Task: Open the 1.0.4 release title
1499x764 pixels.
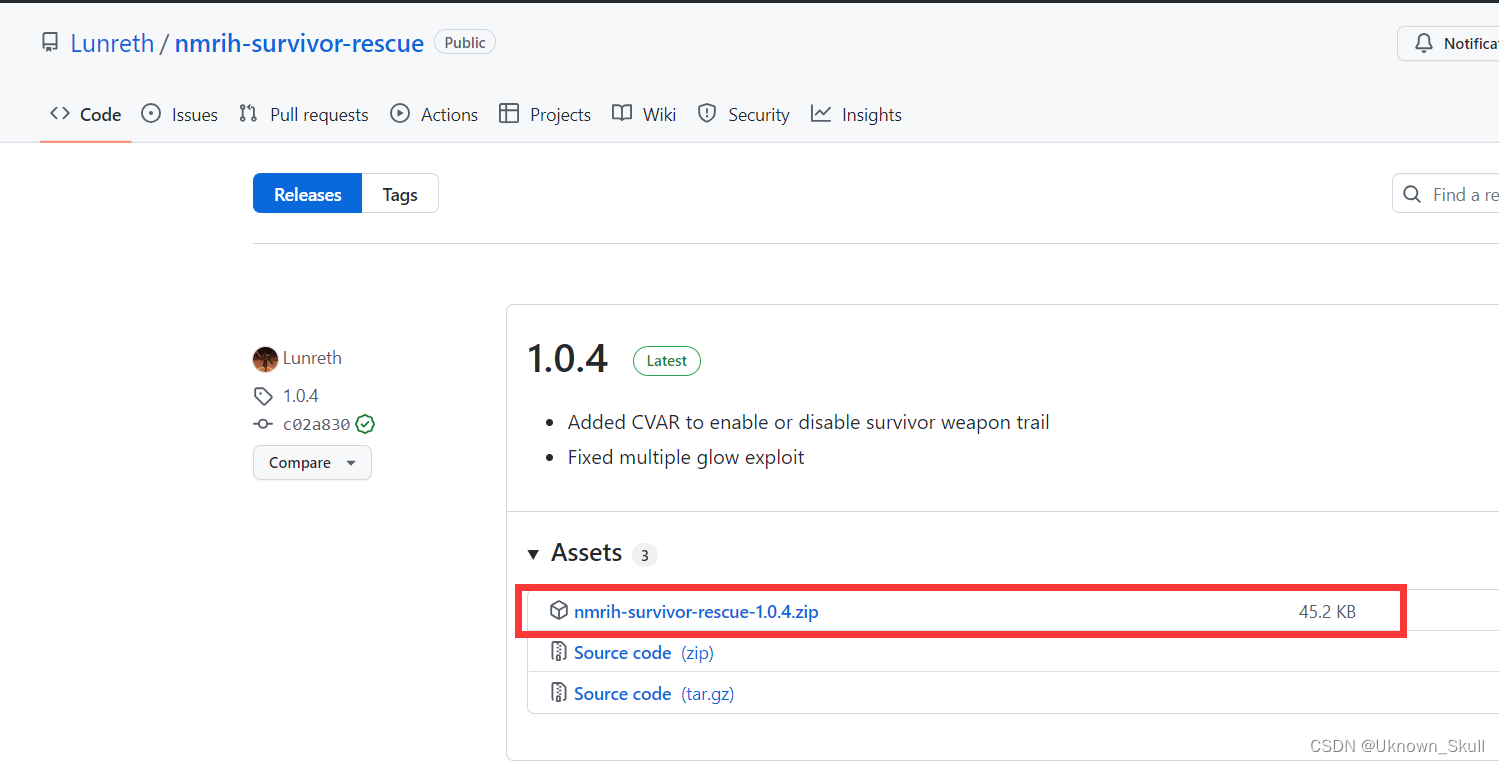Action: tap(567, 359)
